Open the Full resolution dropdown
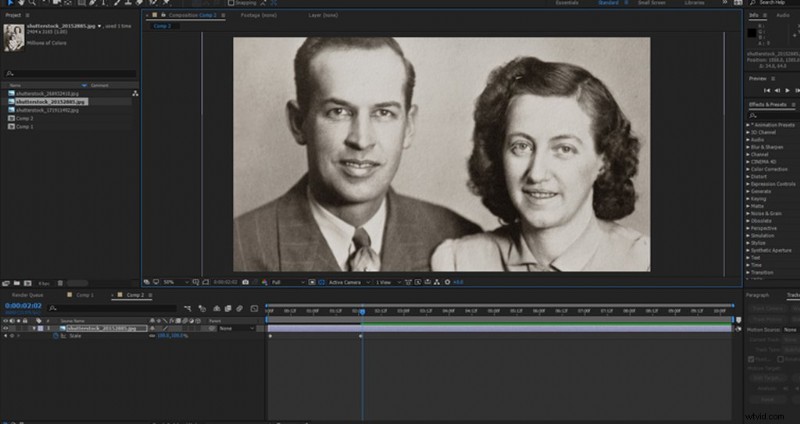The width and height of the screenshot is (800, 424). [x=288, y=282]
